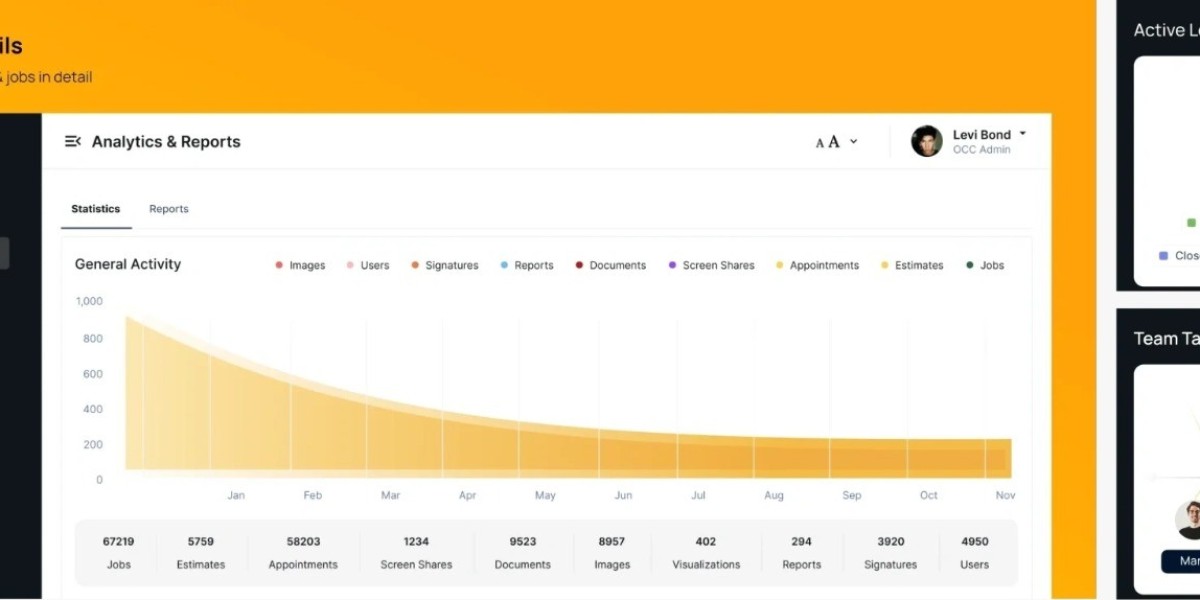Open the font size AA dropdown
Image resolution: width=1200 pixels, height=600 pixels.
pos(837,142)
